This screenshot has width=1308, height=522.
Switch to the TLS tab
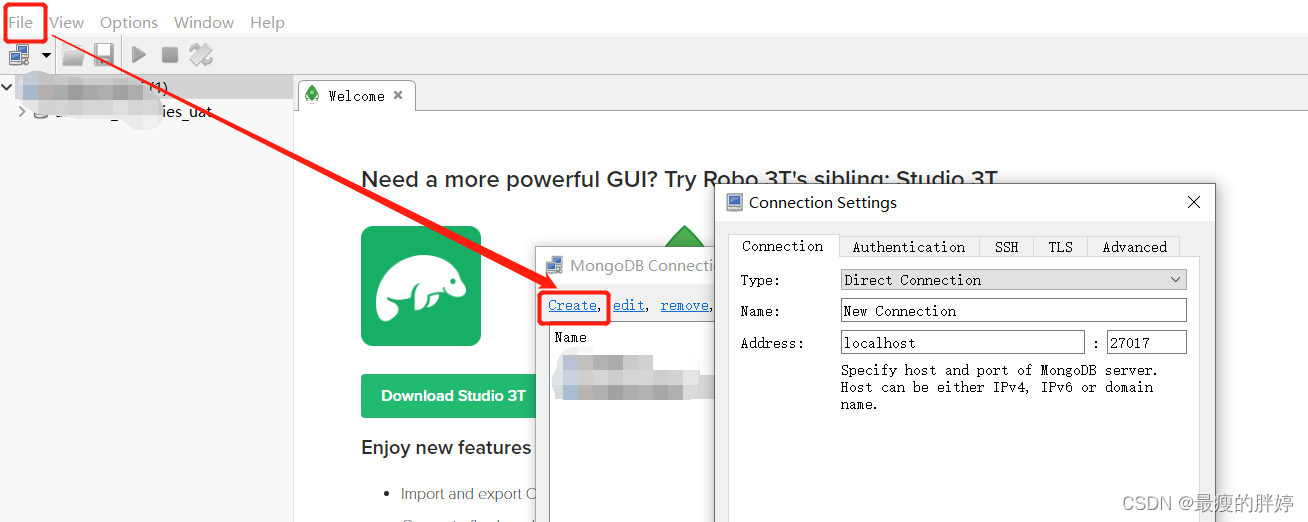[1060, 247]
